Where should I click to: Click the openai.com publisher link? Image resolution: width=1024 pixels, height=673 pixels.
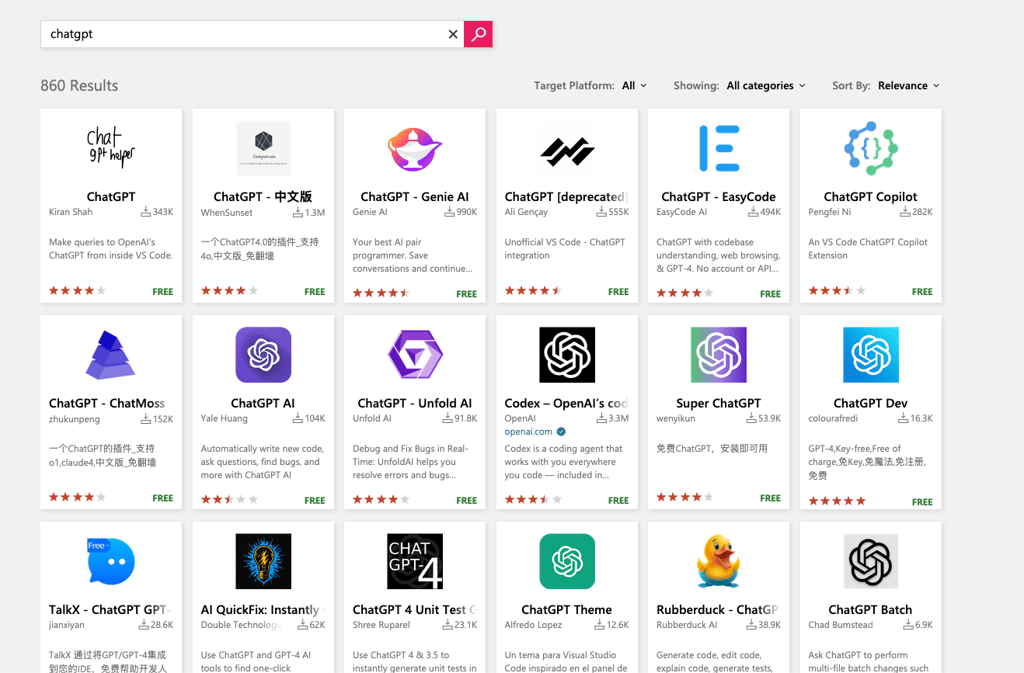click(x=528, y=431)
